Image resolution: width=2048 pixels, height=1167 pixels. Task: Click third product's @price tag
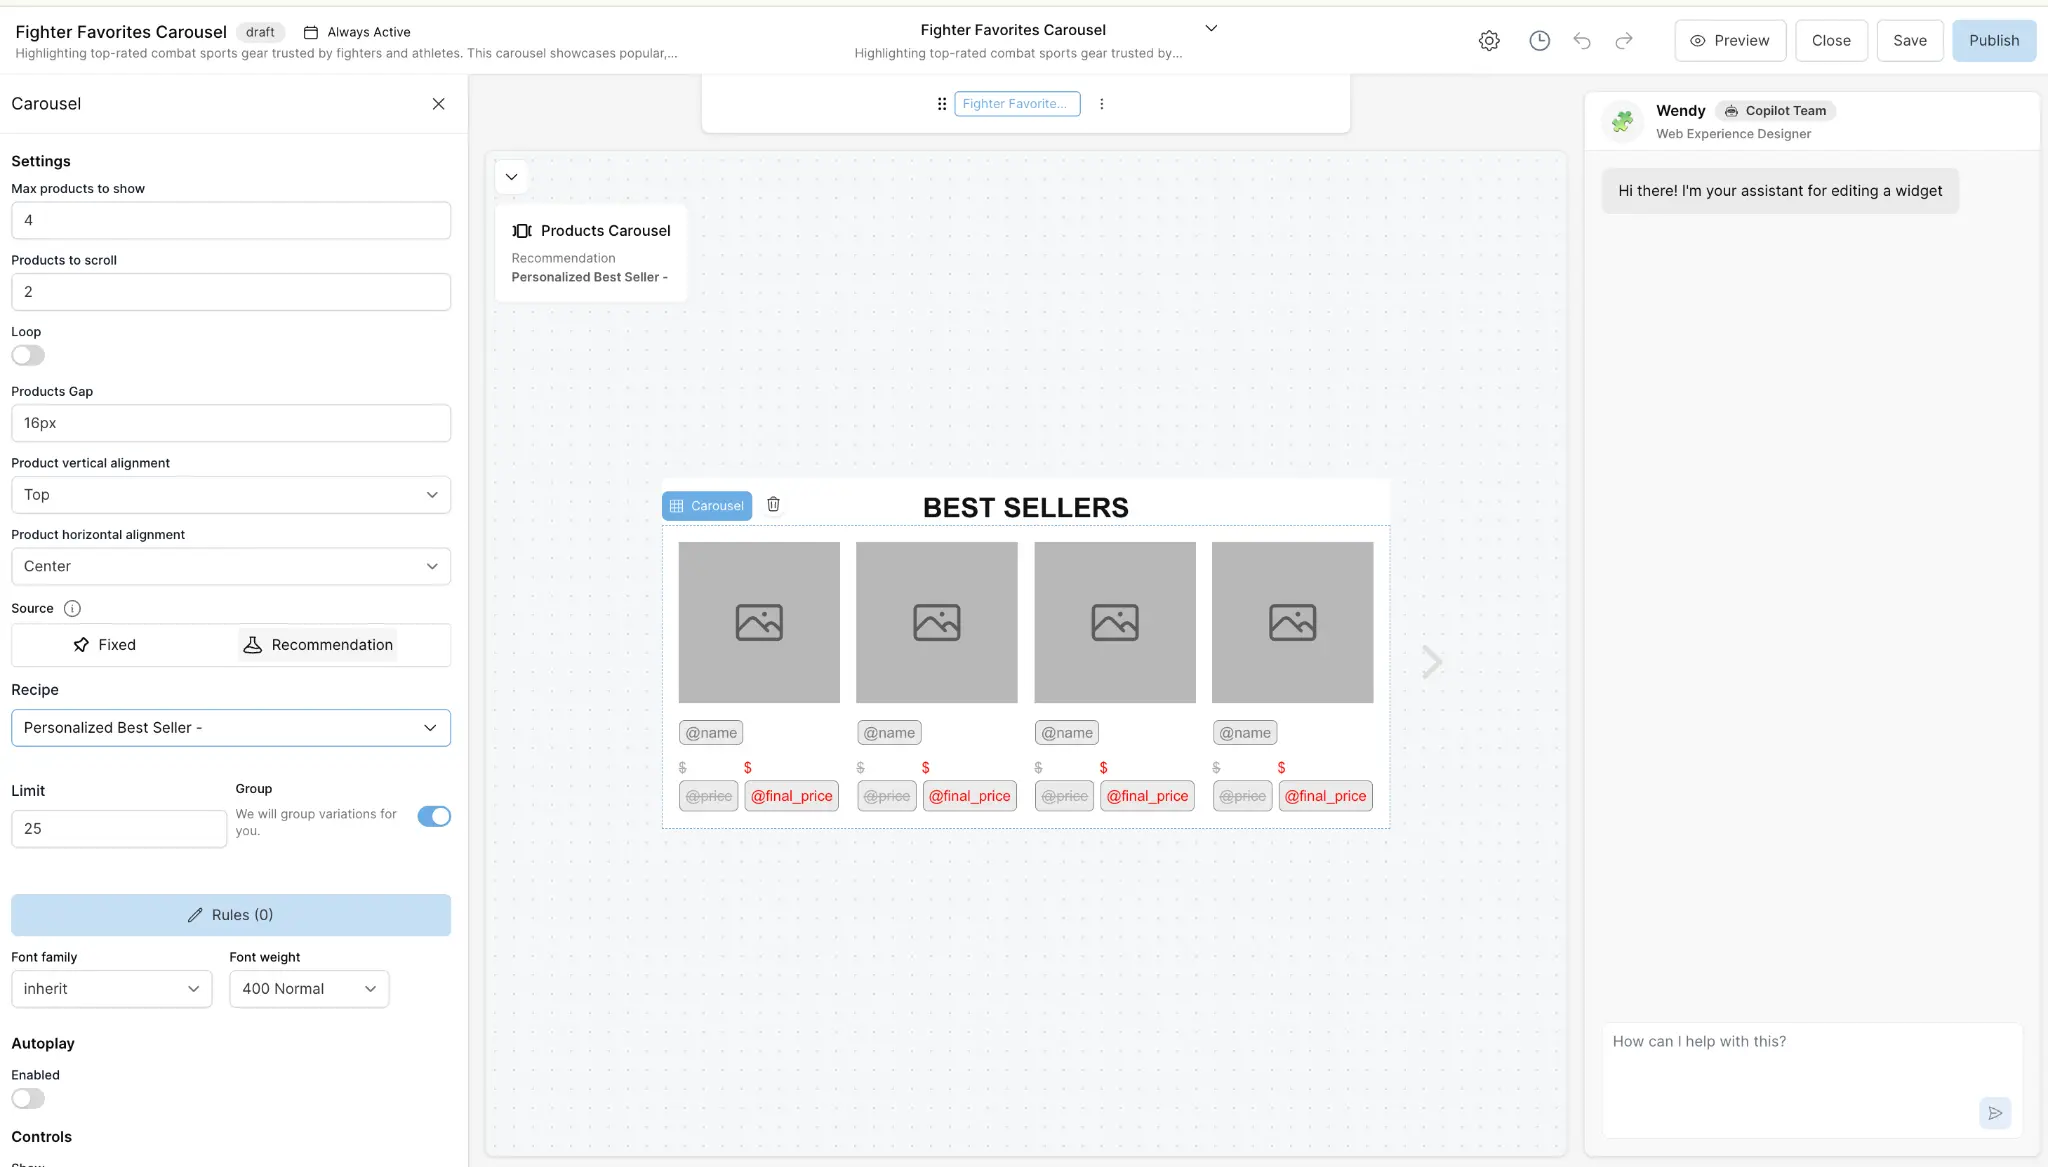[1064, 796]
